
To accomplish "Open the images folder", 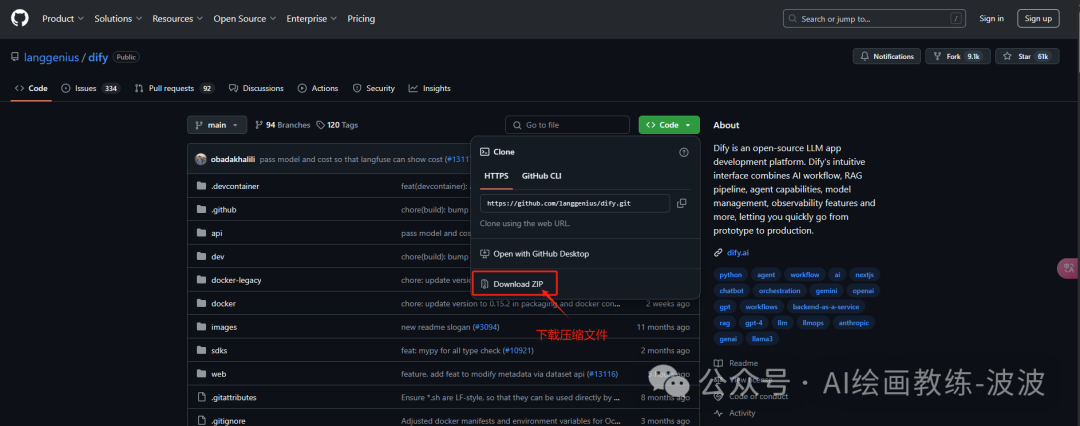I will (x=224, y=327).
